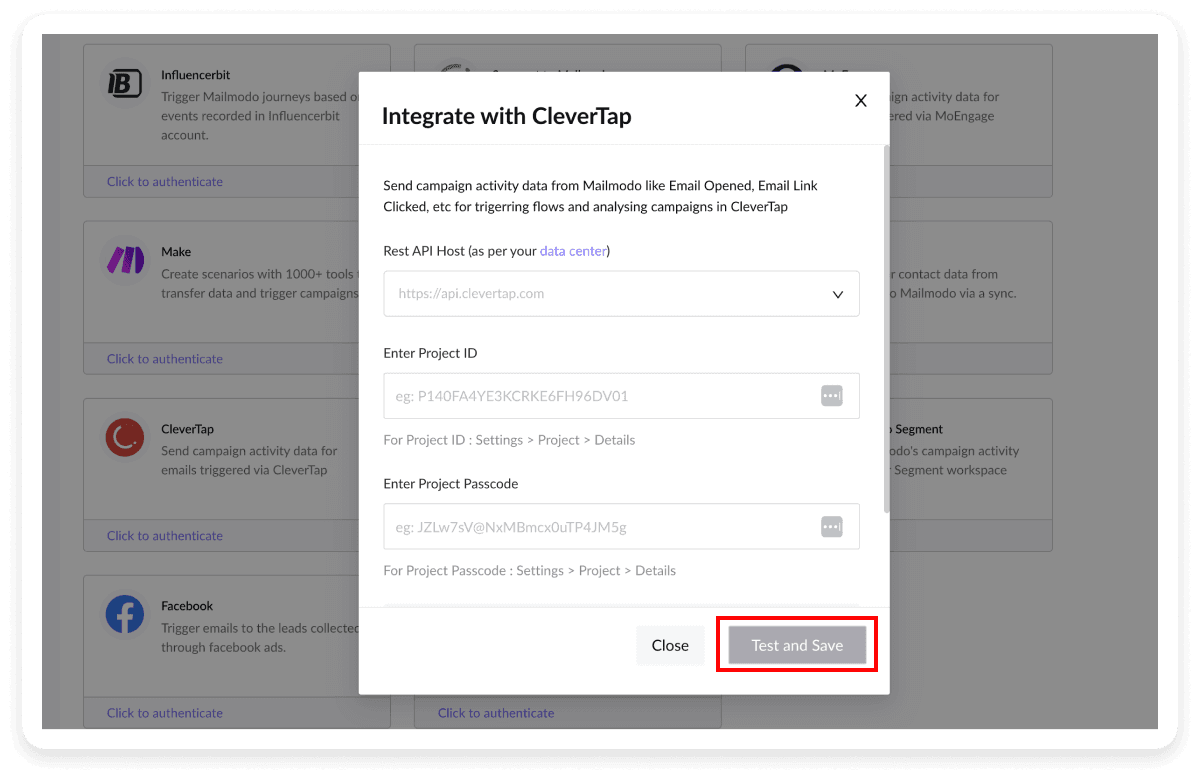Viewport: 1200px width, 780px height.
Task: Click the Make logo icon
Action: 125,261
